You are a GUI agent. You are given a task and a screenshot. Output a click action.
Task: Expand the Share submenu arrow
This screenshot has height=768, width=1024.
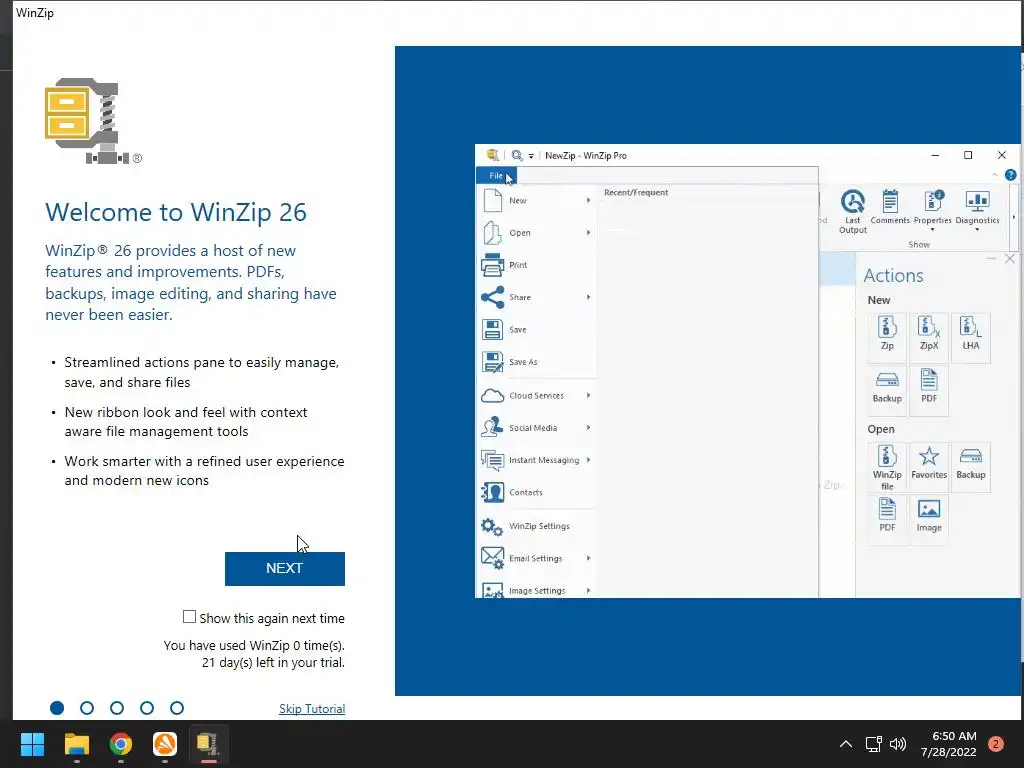click(588, 297)
